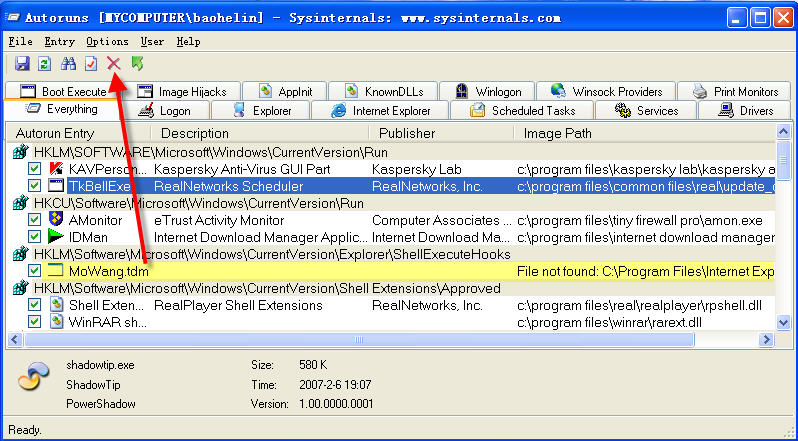Switch to the Explorer tab

[261, 110]
